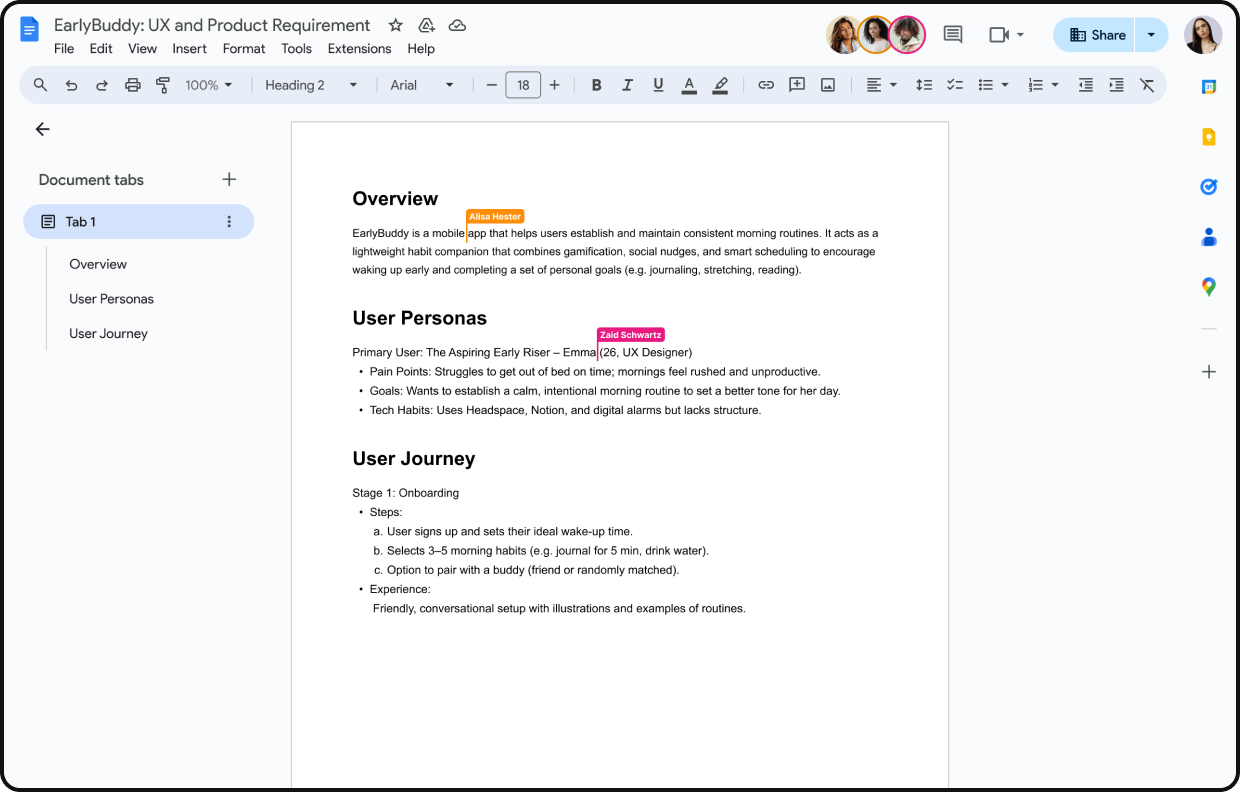Viewport: 1240px width, 792px height.
Task: Open zoom level 100% dropdown
Action: click(x=209, y=85)
